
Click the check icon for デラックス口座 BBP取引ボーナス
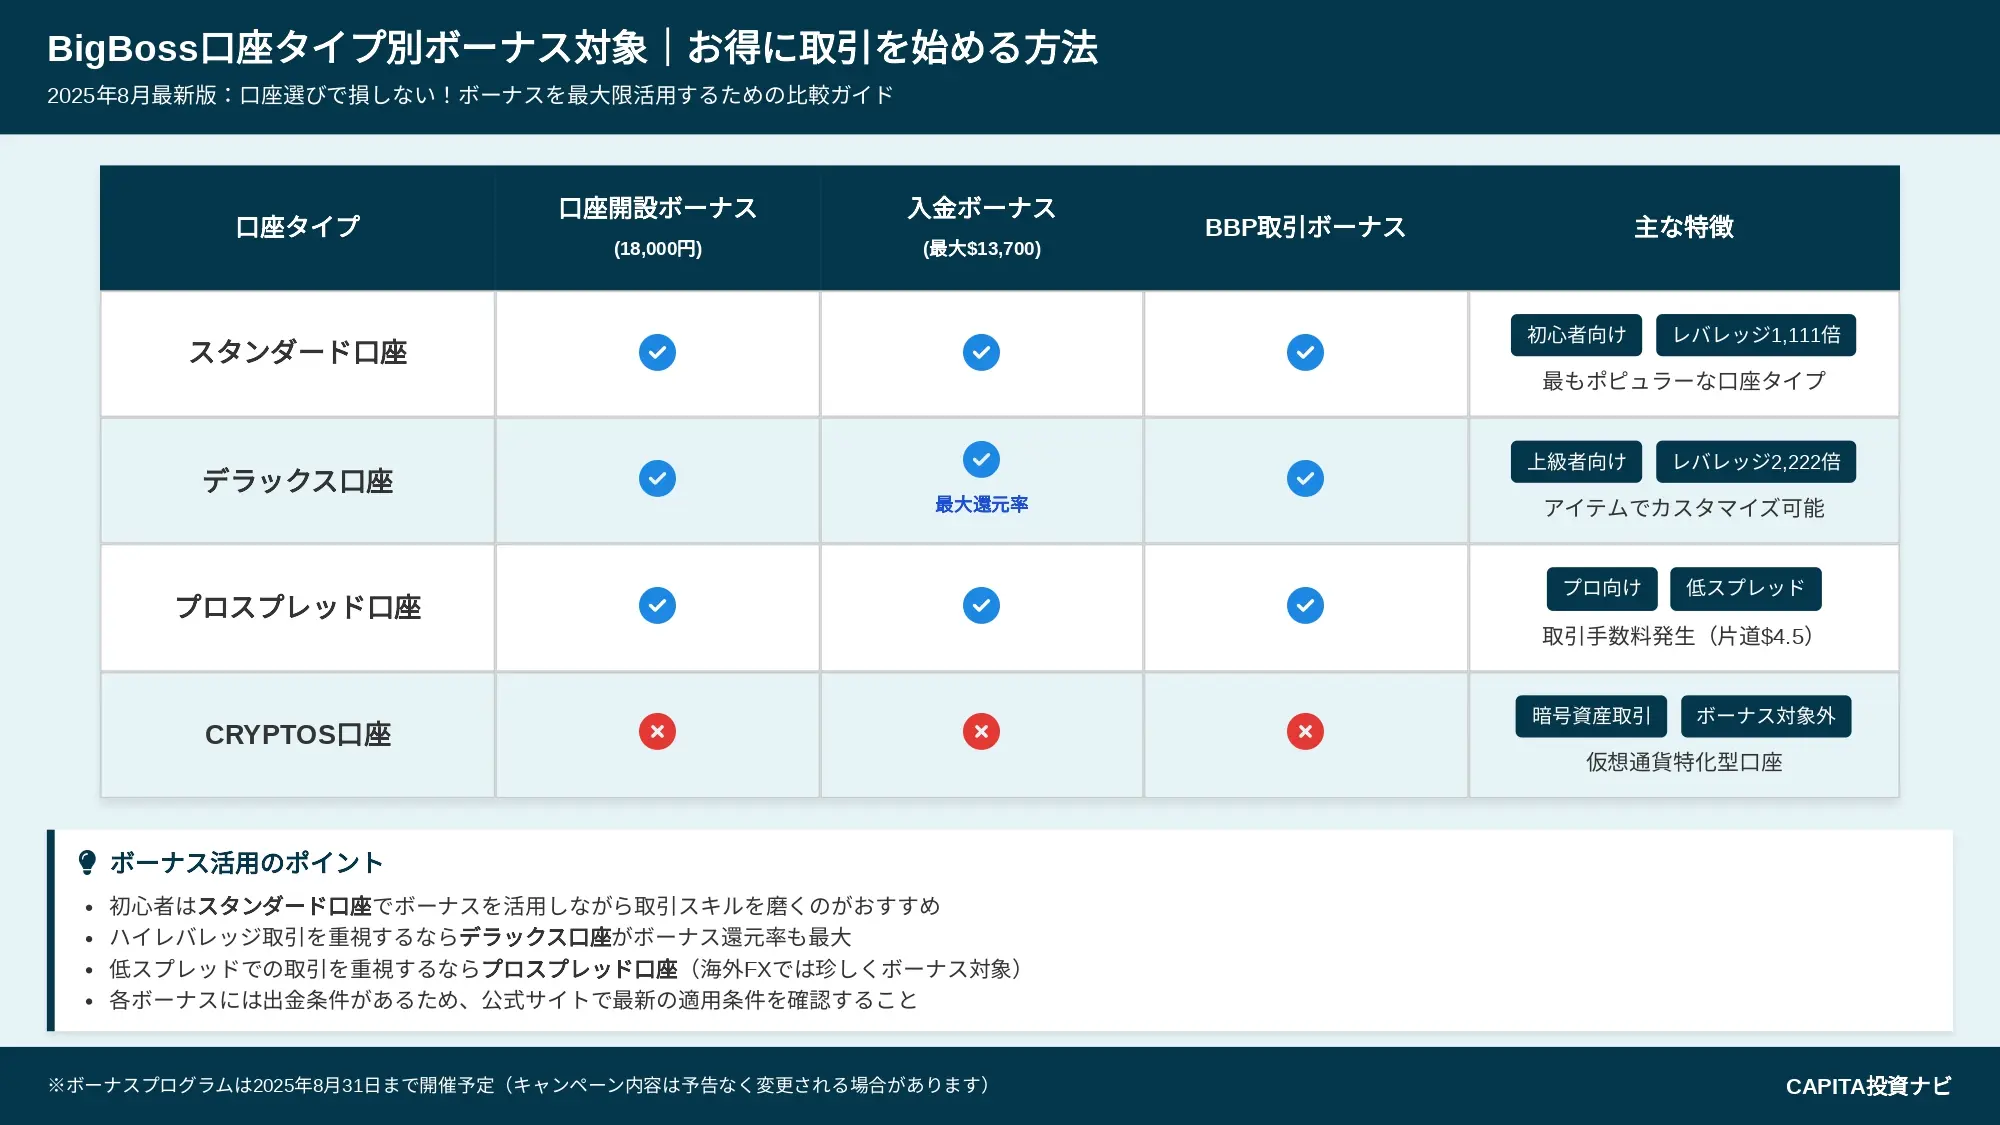coord(1305,478)
